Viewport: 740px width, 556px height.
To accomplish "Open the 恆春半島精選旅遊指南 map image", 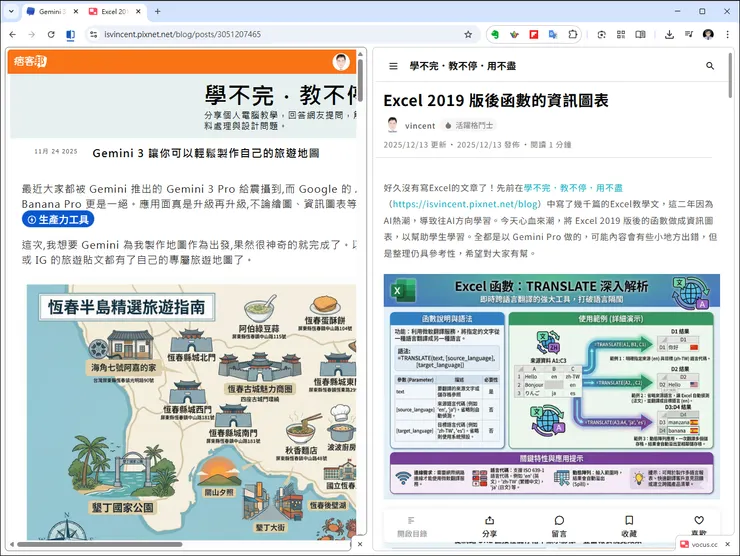I will 191,412.
